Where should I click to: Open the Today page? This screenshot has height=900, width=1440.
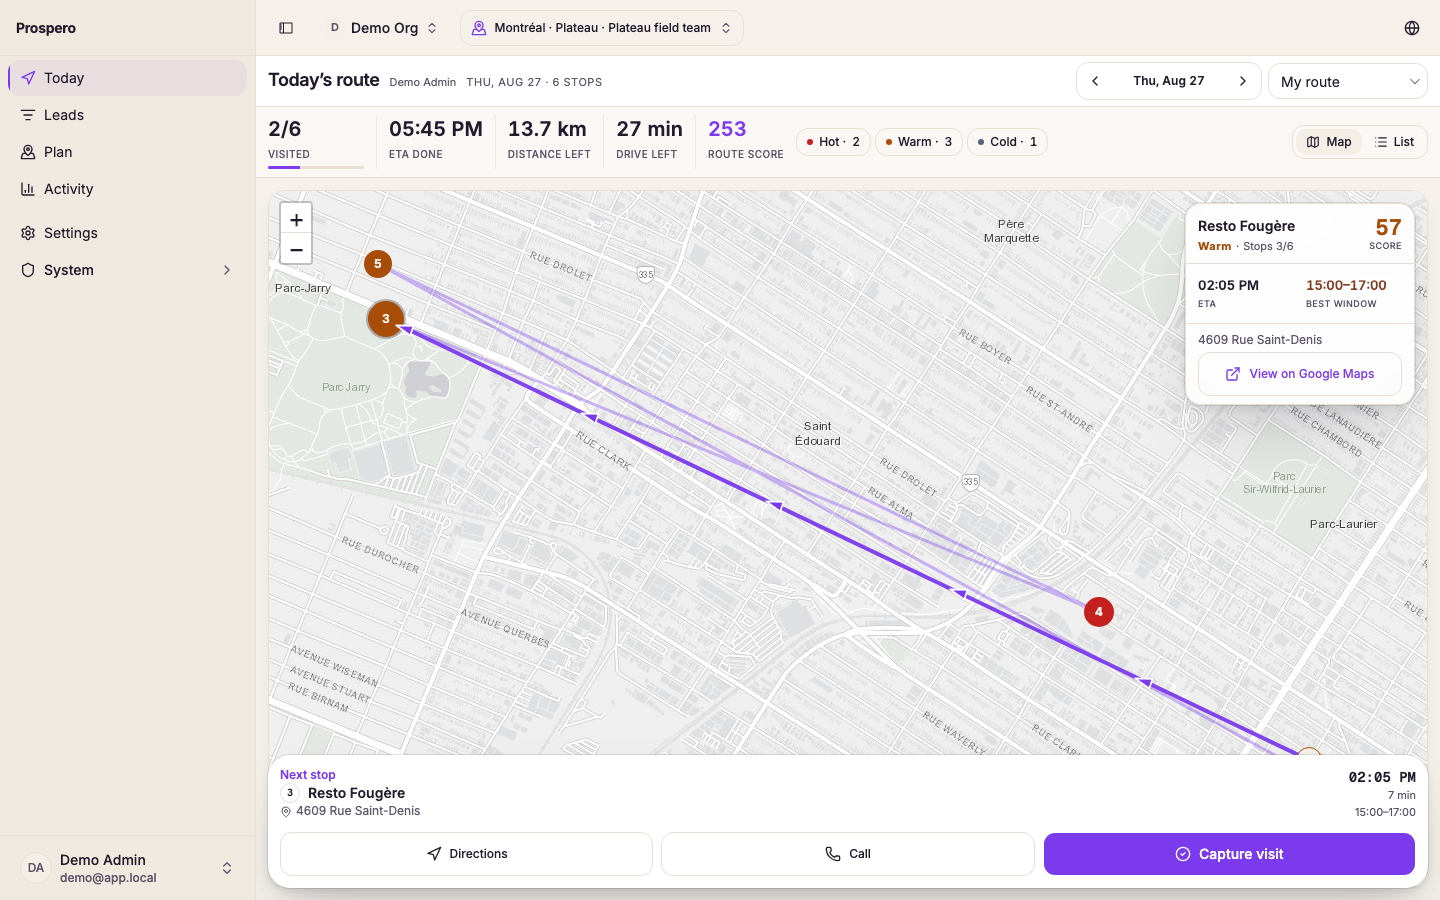pos(127,78)
